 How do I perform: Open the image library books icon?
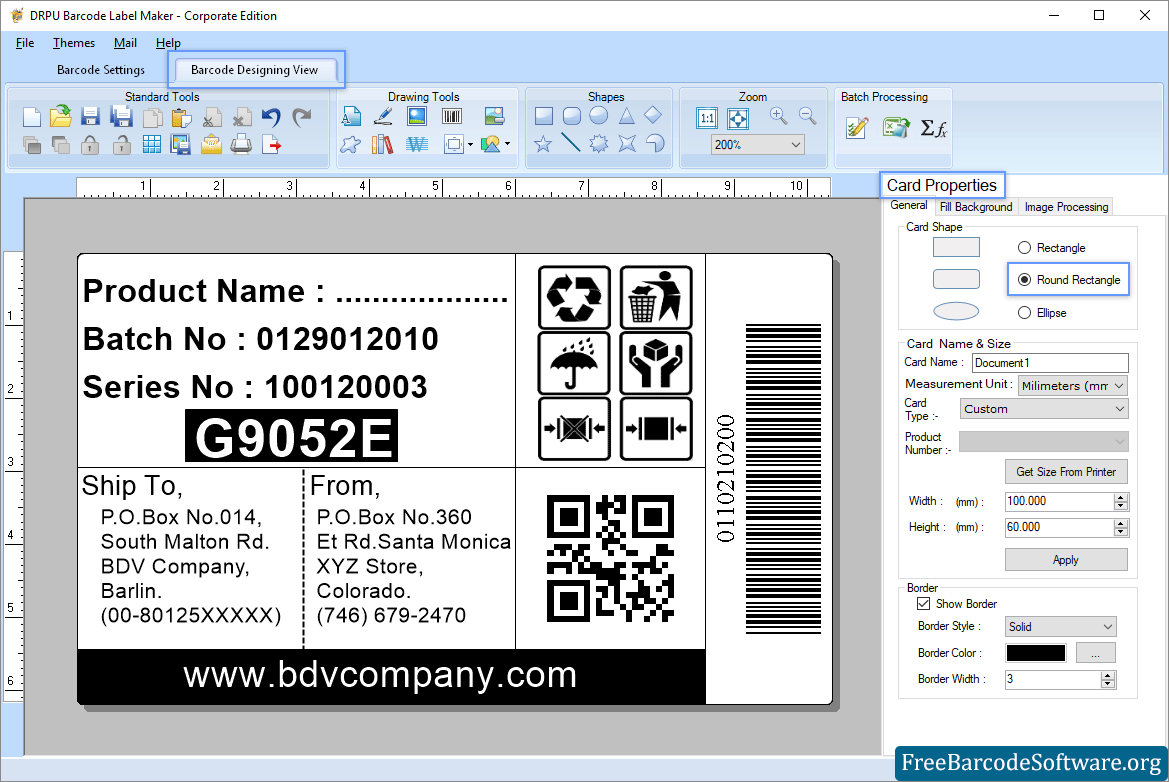tap(382, 144)
